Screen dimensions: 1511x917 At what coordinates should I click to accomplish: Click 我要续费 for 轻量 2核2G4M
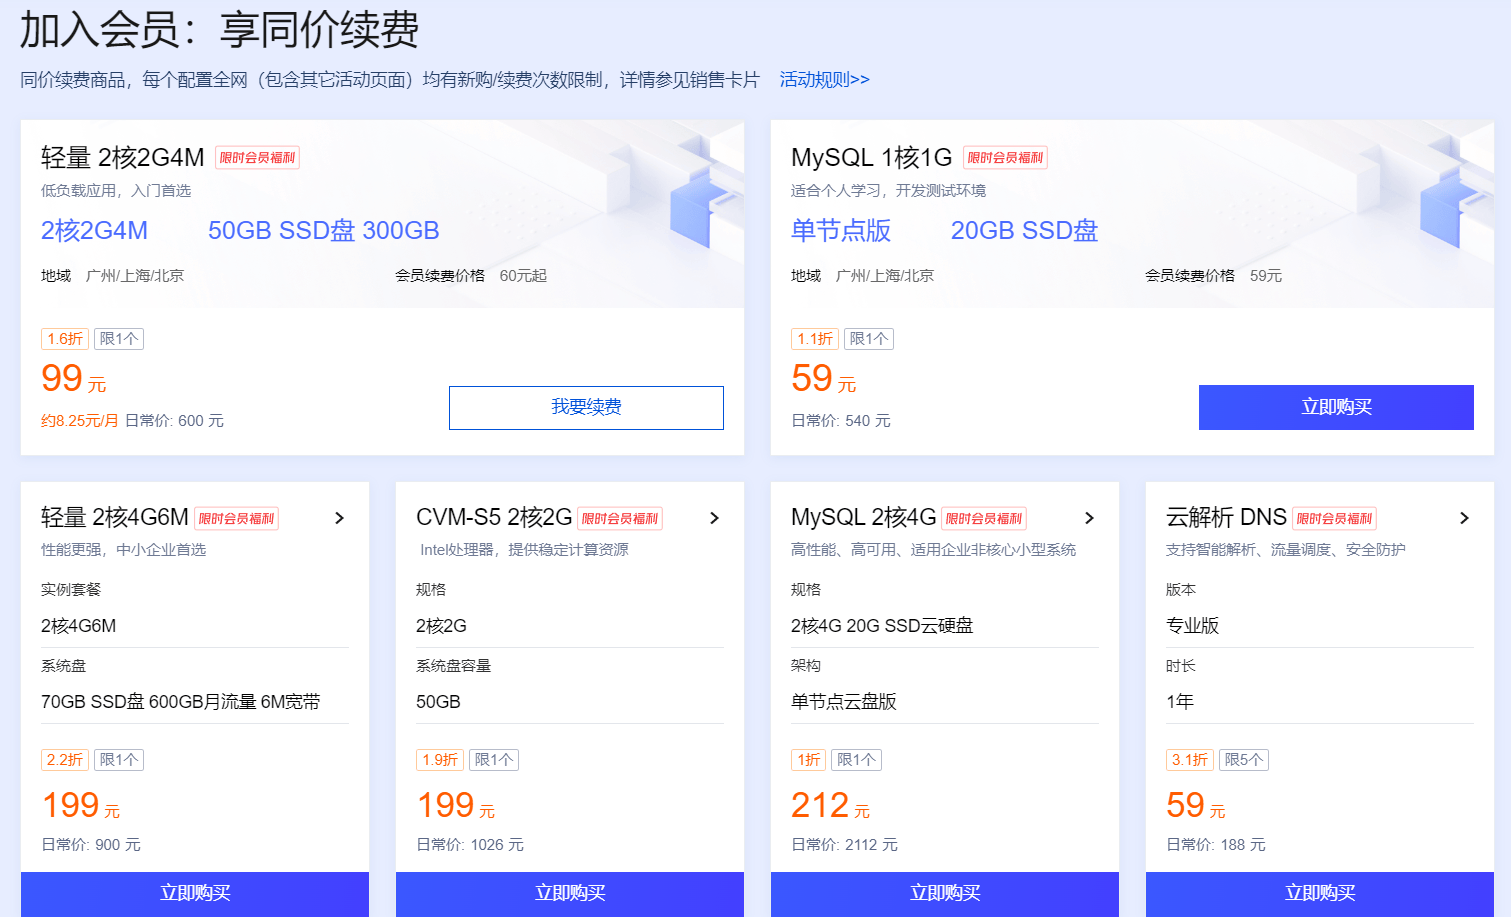(586, 408)
